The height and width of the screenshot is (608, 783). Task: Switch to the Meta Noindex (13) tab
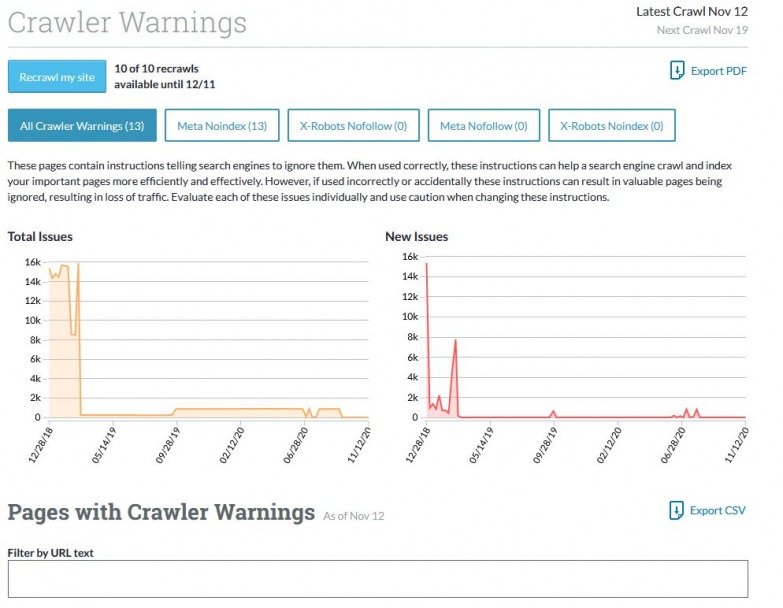(222, 126)
